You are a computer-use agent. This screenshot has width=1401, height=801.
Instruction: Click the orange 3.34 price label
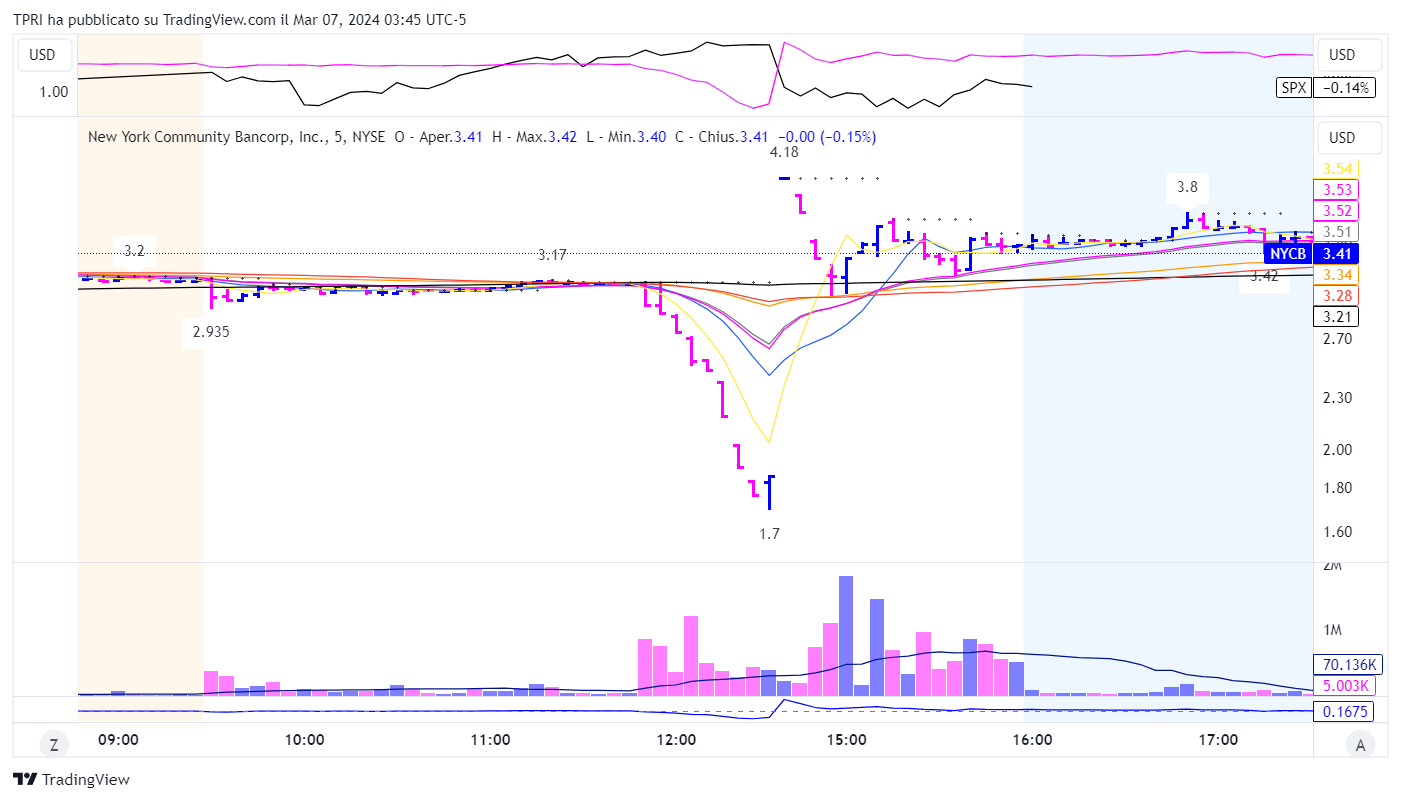click(1337, 275)
